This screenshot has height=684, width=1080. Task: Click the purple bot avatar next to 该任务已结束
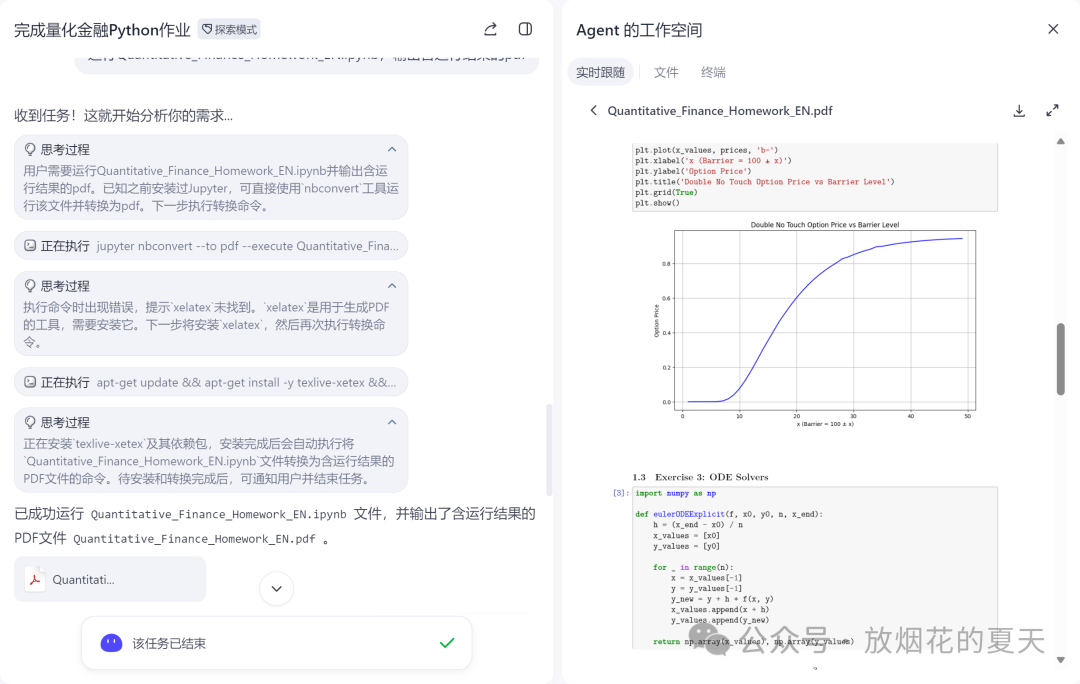(111, 643)
